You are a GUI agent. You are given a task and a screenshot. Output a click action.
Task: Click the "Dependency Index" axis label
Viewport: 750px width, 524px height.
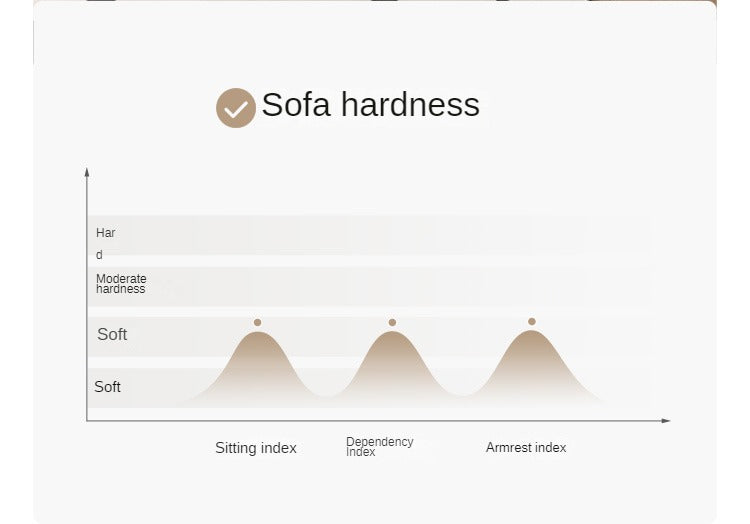point(379,446)
